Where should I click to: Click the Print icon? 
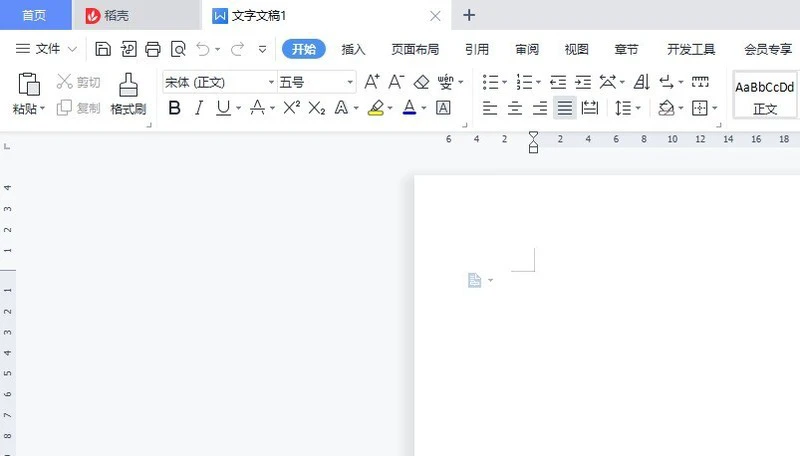[153, 49]
